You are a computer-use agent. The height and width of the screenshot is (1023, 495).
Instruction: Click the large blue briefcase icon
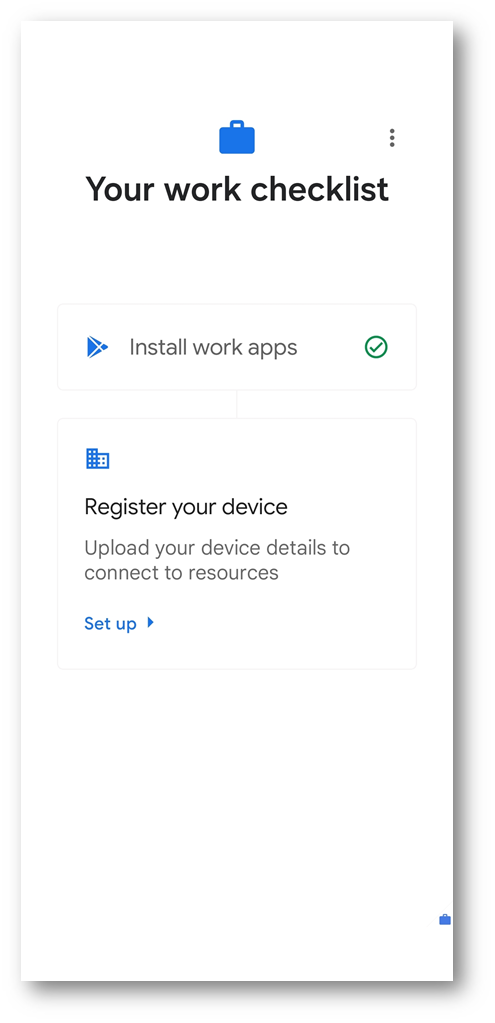pyautogui.click(x=236, y=137)
